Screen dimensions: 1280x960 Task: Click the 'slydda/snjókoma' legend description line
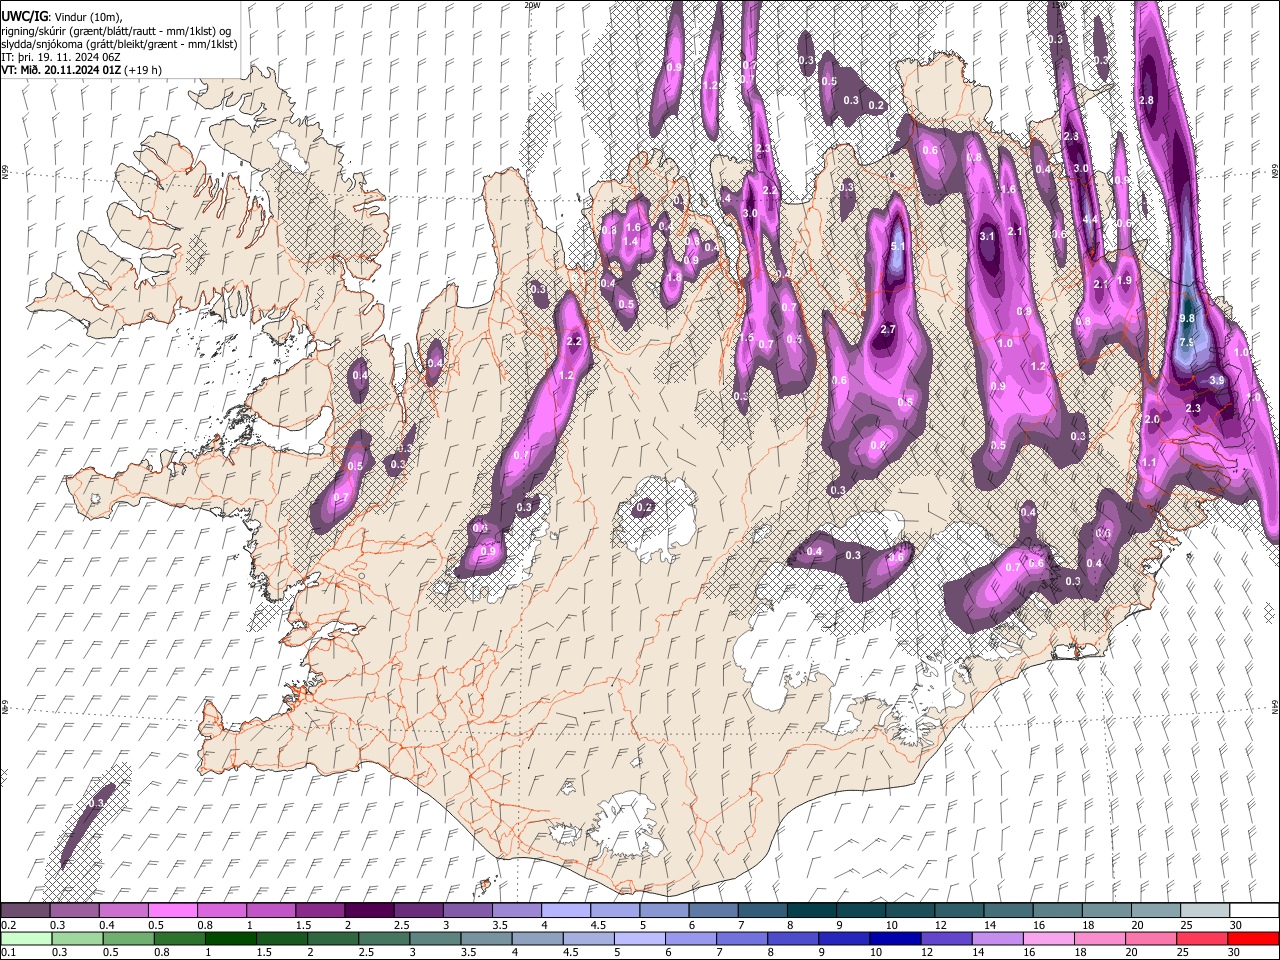click(119, 44)
